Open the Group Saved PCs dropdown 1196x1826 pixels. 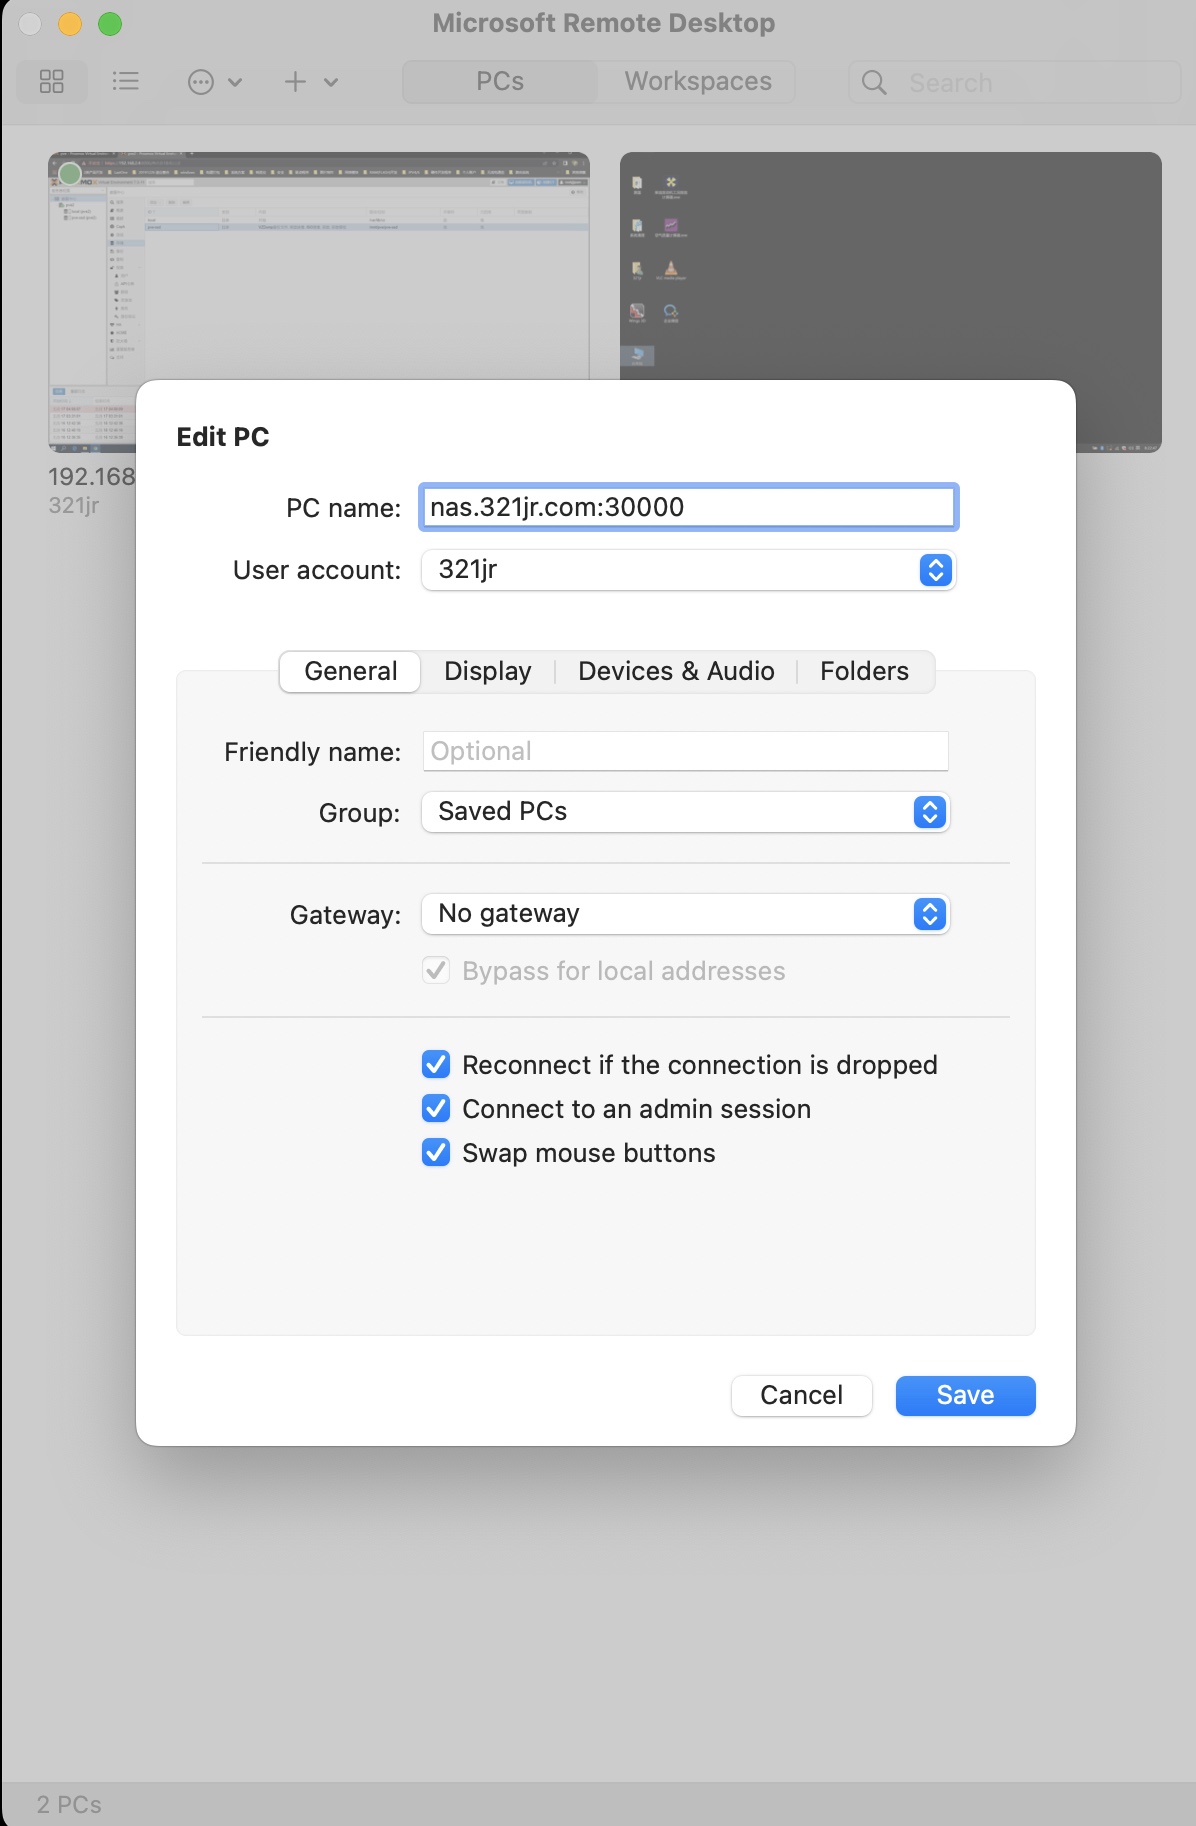(685, 812)
